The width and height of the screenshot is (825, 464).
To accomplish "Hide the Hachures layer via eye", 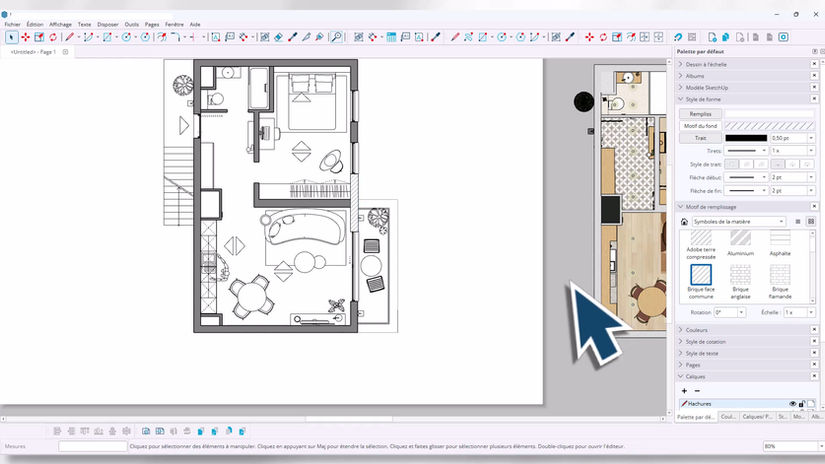I will pyautogui.click(x=792, y=404).
